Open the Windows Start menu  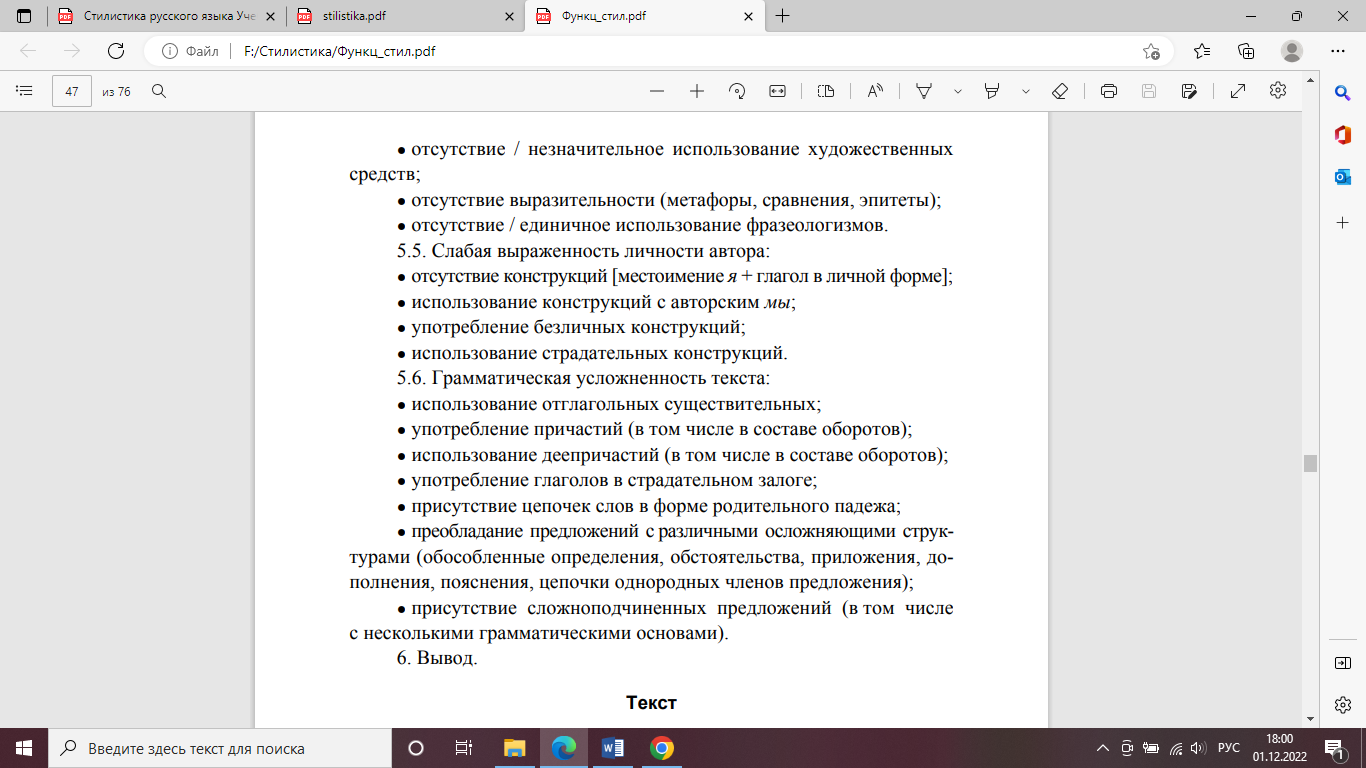pos(24,748)
